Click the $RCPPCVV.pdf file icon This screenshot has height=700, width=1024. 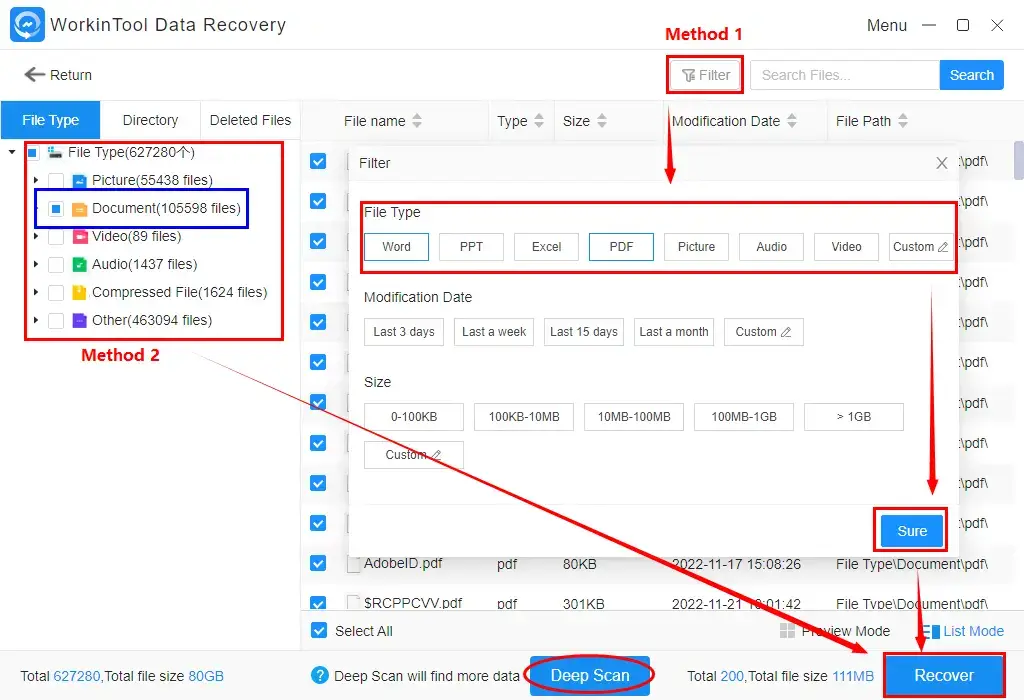tap(353, 602)
